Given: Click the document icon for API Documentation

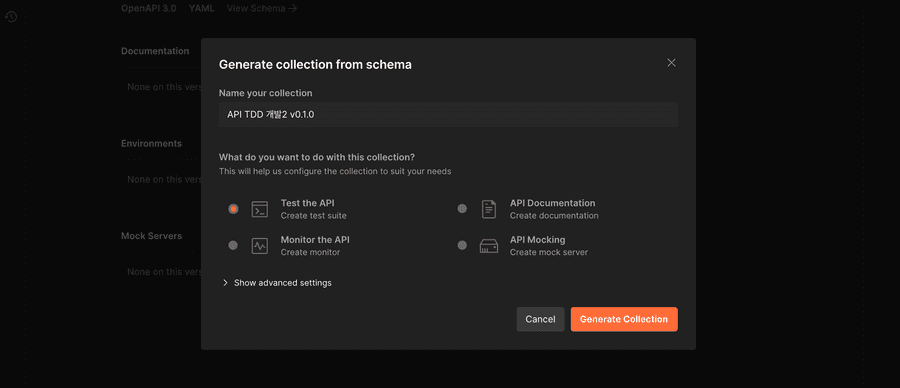Looking at the screenshot, I should coord(488,209).
